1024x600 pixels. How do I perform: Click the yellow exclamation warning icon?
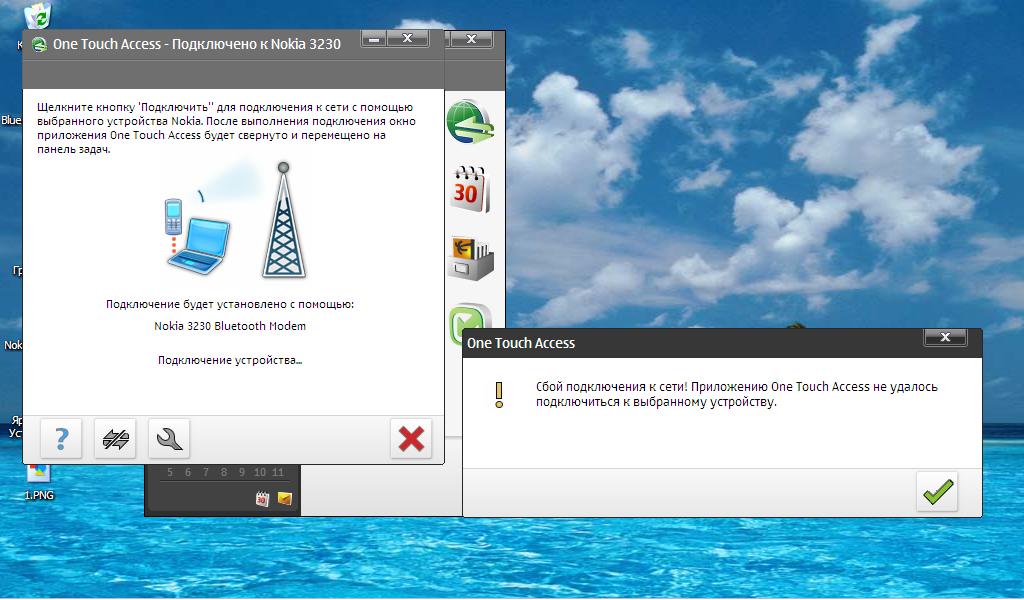point(499,395)
